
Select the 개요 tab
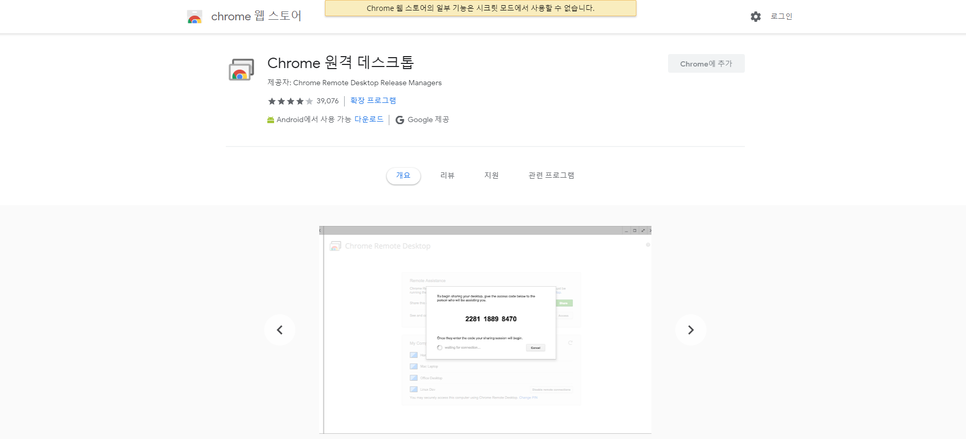pyautogui.click(x=404, y=175)
